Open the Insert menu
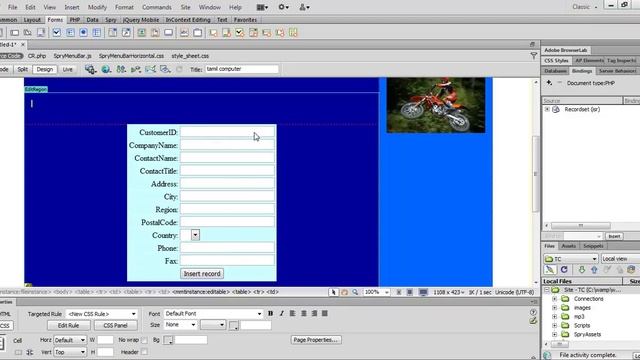 coord(72,7)
